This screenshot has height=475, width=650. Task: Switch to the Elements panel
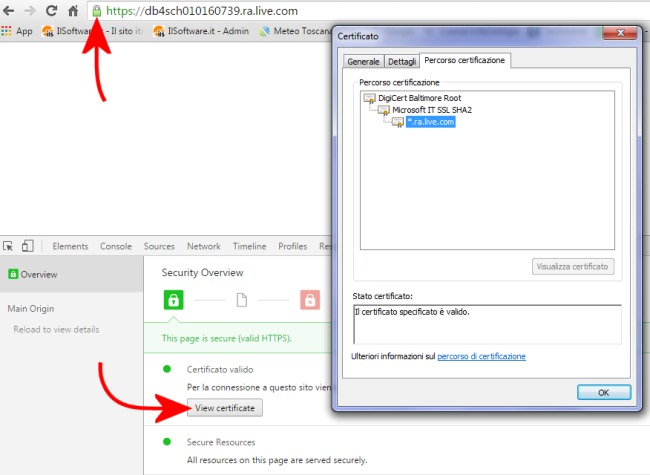(70, 246)
